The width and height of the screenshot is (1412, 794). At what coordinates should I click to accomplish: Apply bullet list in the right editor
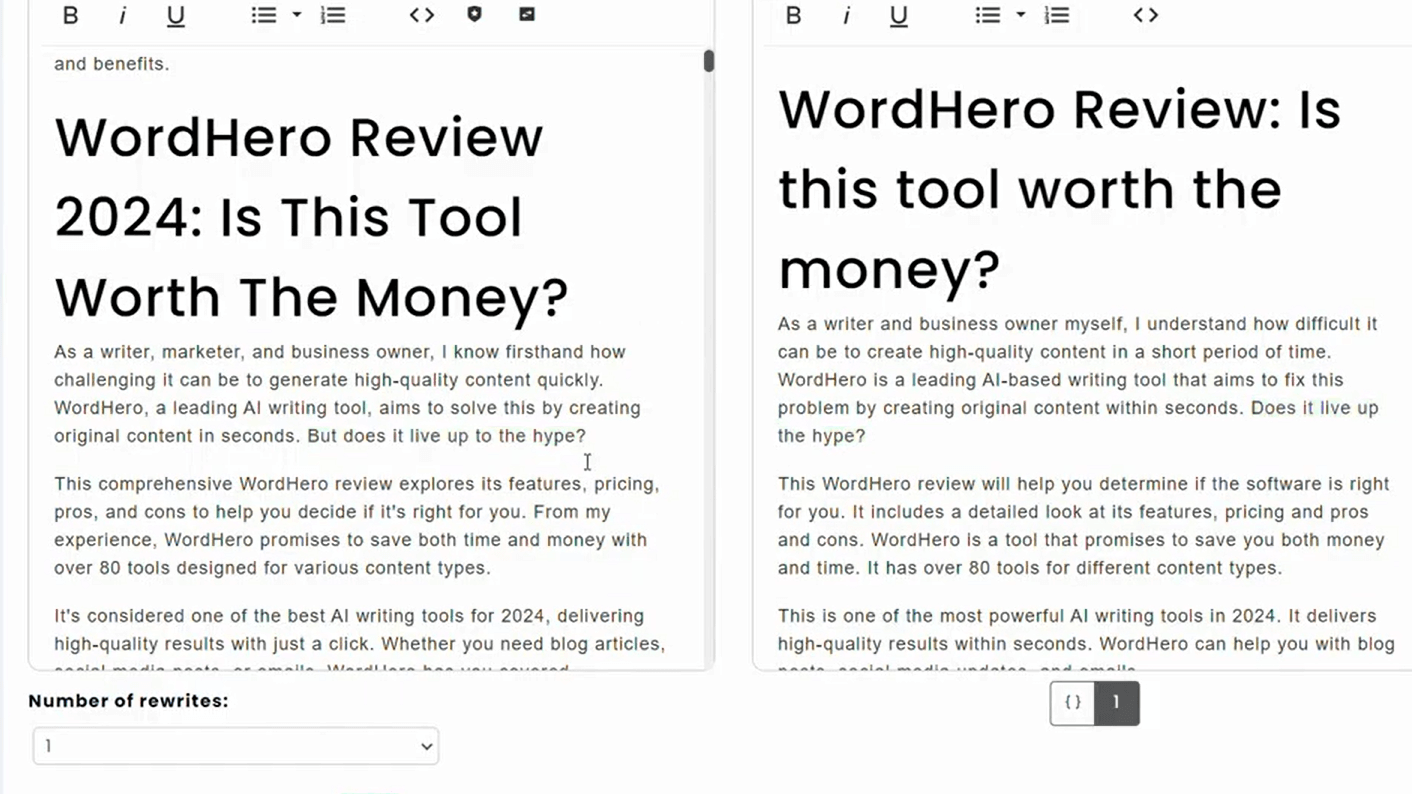click(988, 15)
